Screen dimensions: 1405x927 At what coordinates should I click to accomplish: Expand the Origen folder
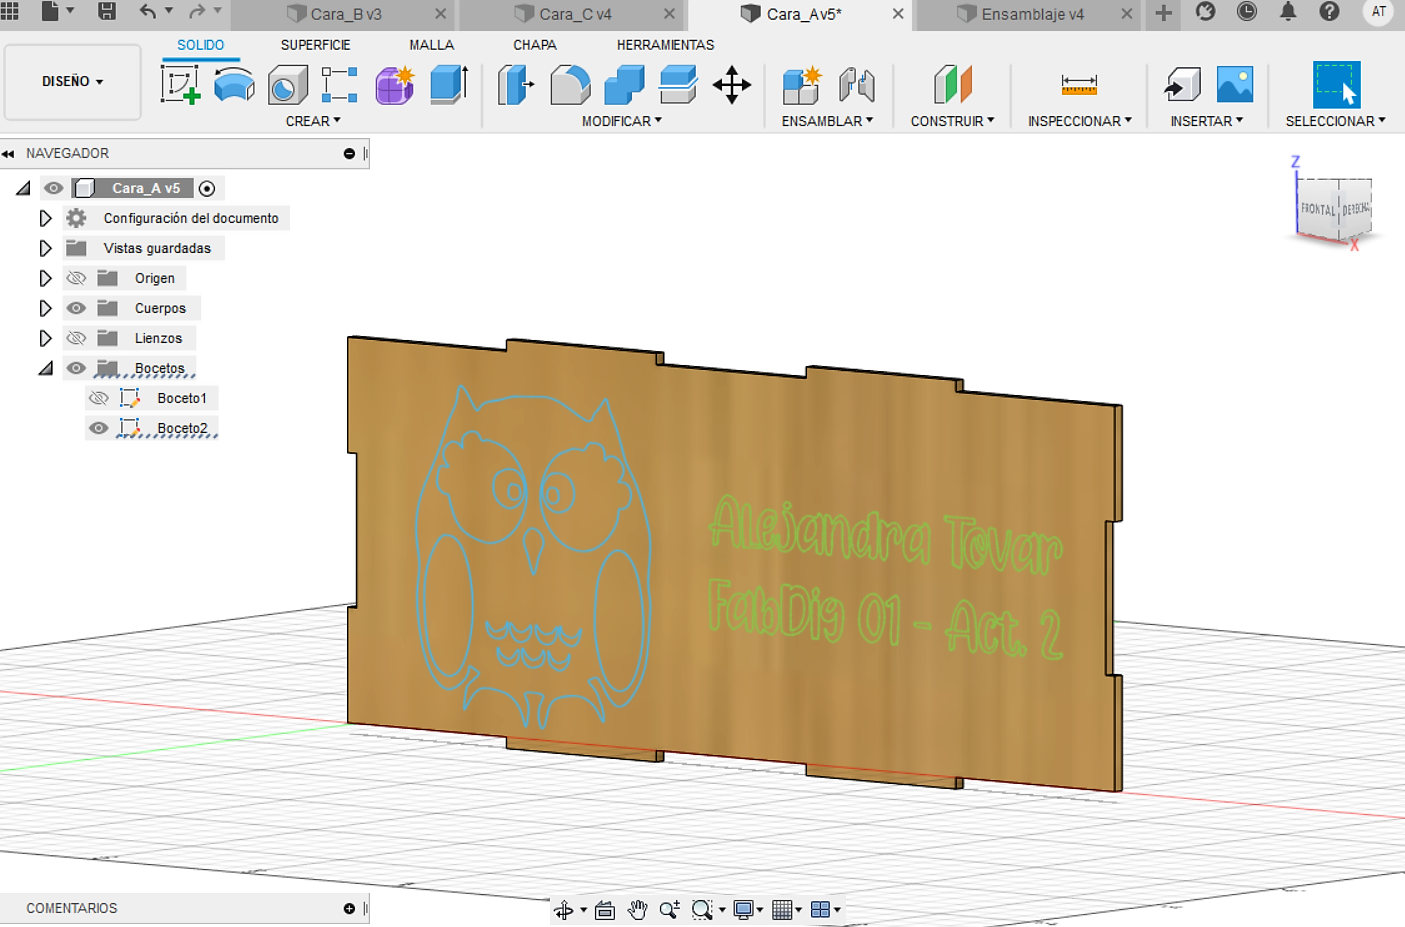click(x=45, y=278)
